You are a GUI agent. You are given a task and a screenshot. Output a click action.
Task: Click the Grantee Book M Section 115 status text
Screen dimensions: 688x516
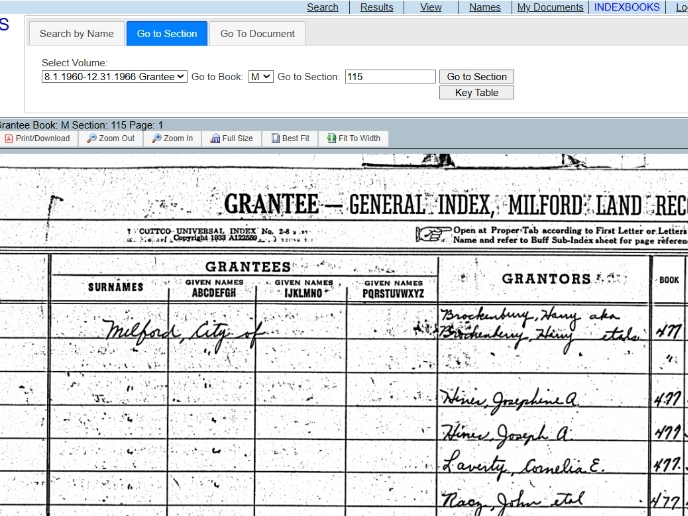click(x=82, y=125)
